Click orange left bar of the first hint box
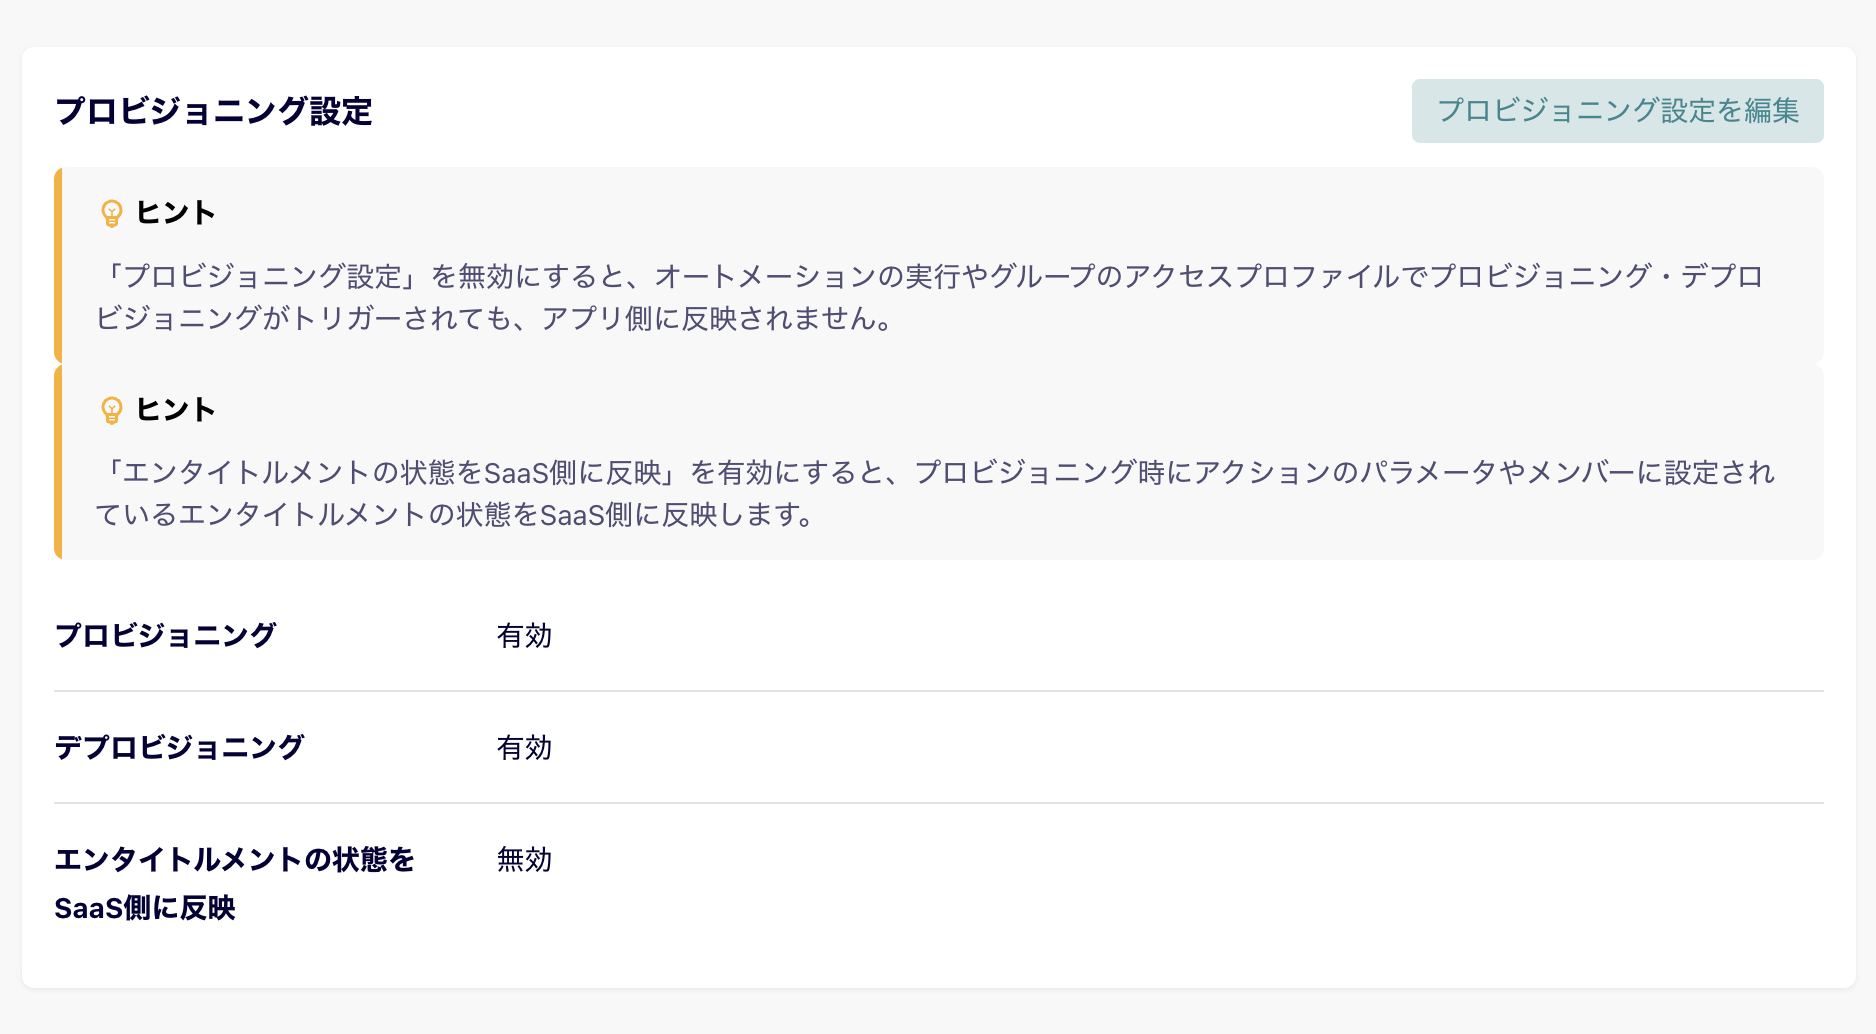Viewport: 1876px width, 1034px height. (58, 265)
